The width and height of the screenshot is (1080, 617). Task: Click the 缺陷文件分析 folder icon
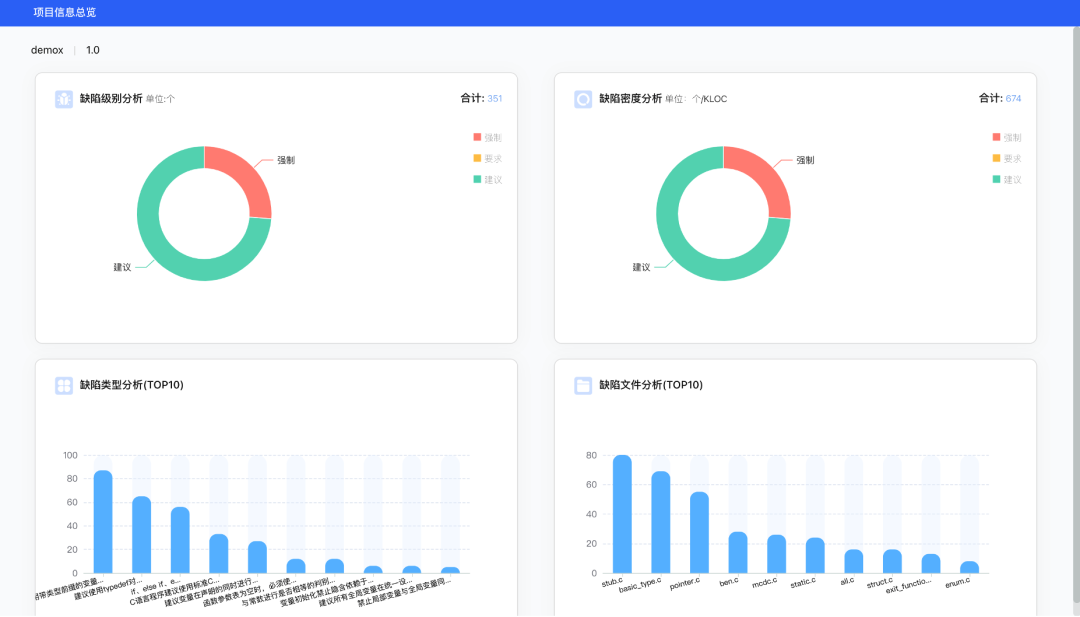click(x=583, y=385)
